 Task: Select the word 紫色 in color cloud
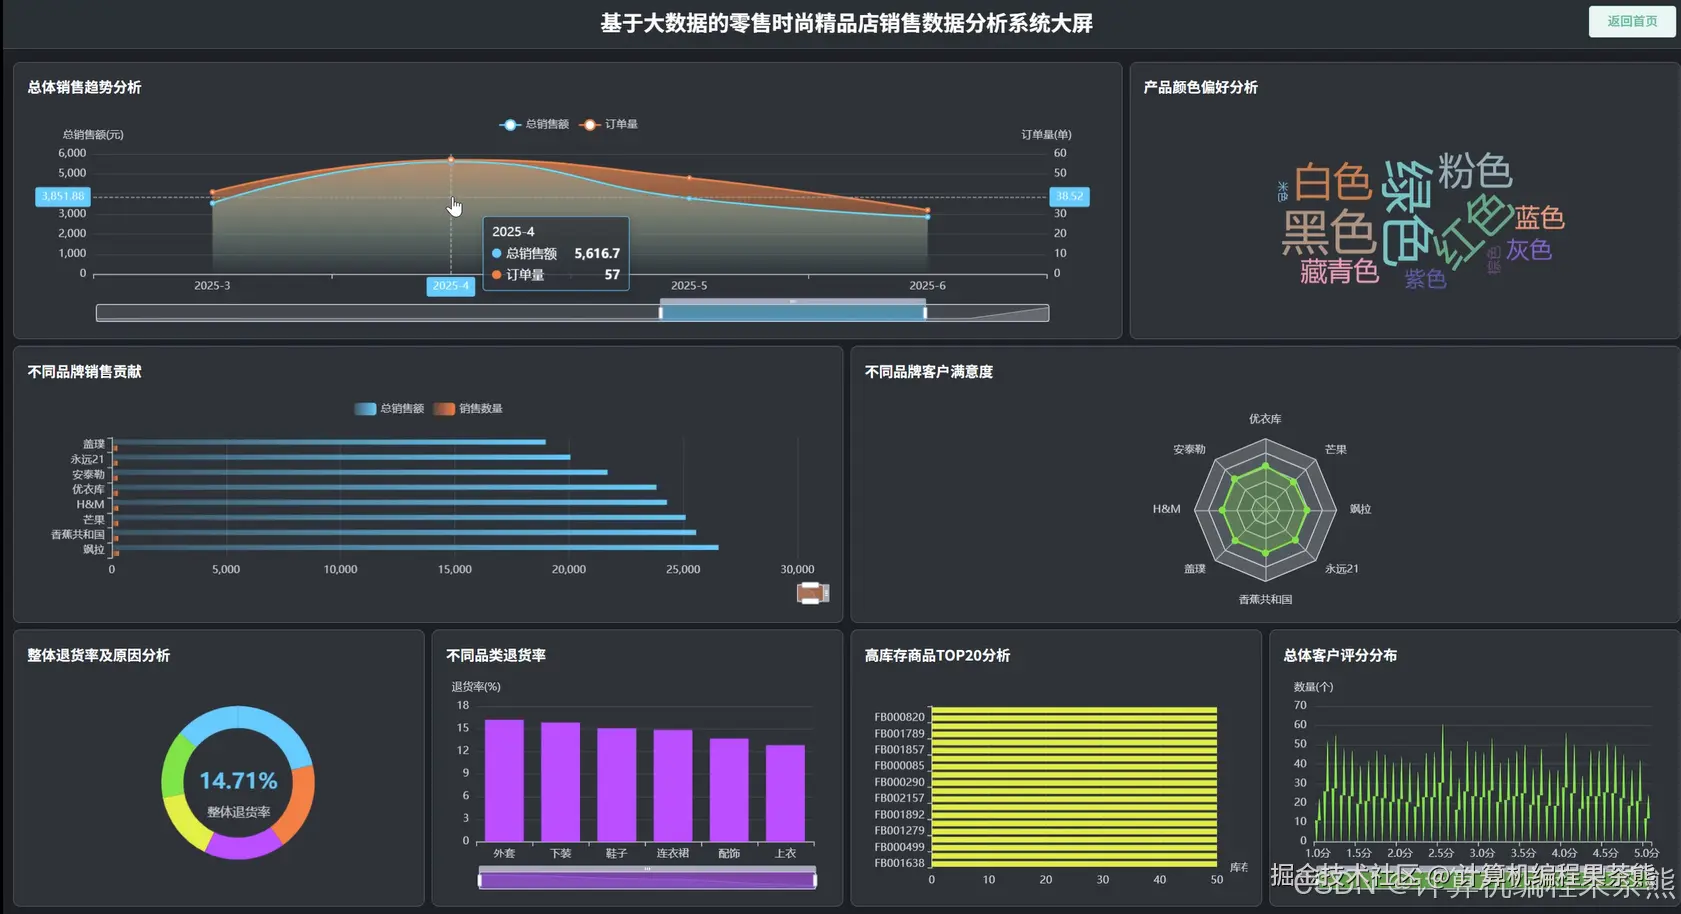coord(1425,279)
